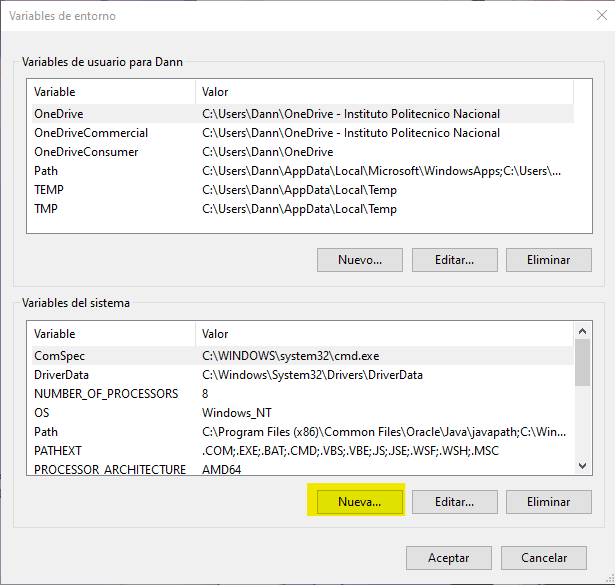Screen dimensions: 615x585
Task: Select system Path with Oracle javapath
Action: click(x=302, y=432)
